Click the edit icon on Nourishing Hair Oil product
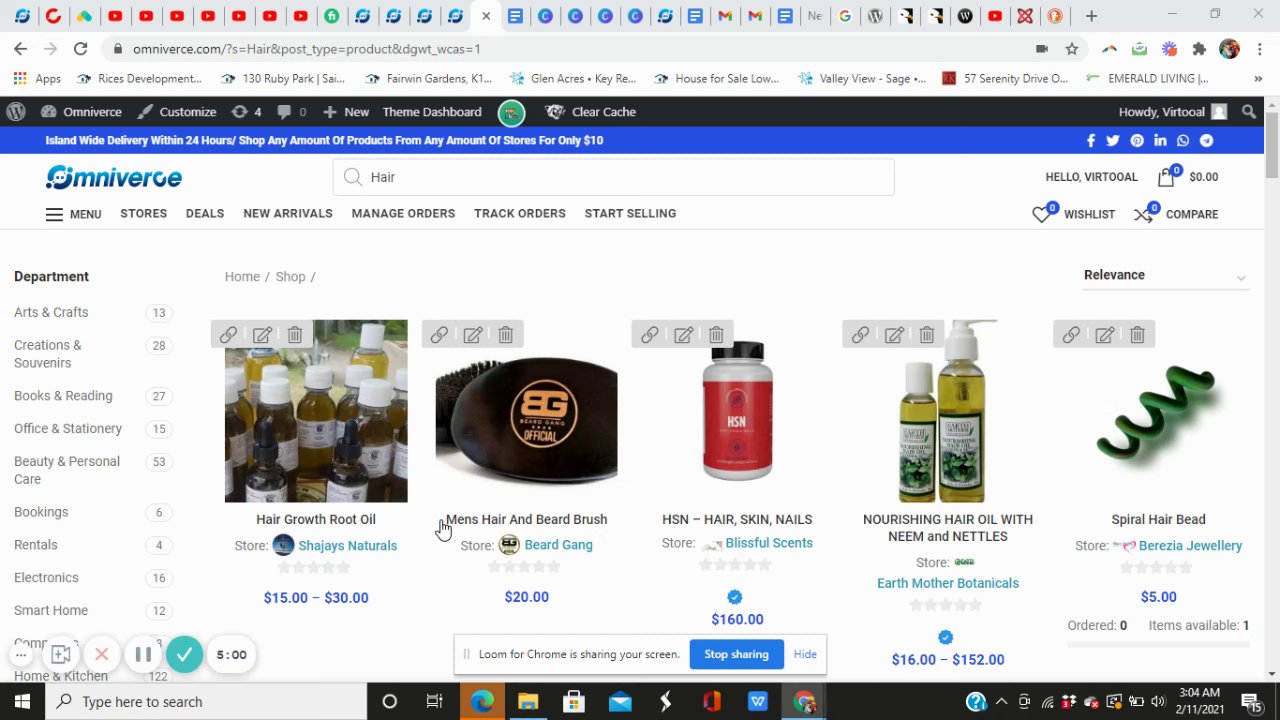 895,335
